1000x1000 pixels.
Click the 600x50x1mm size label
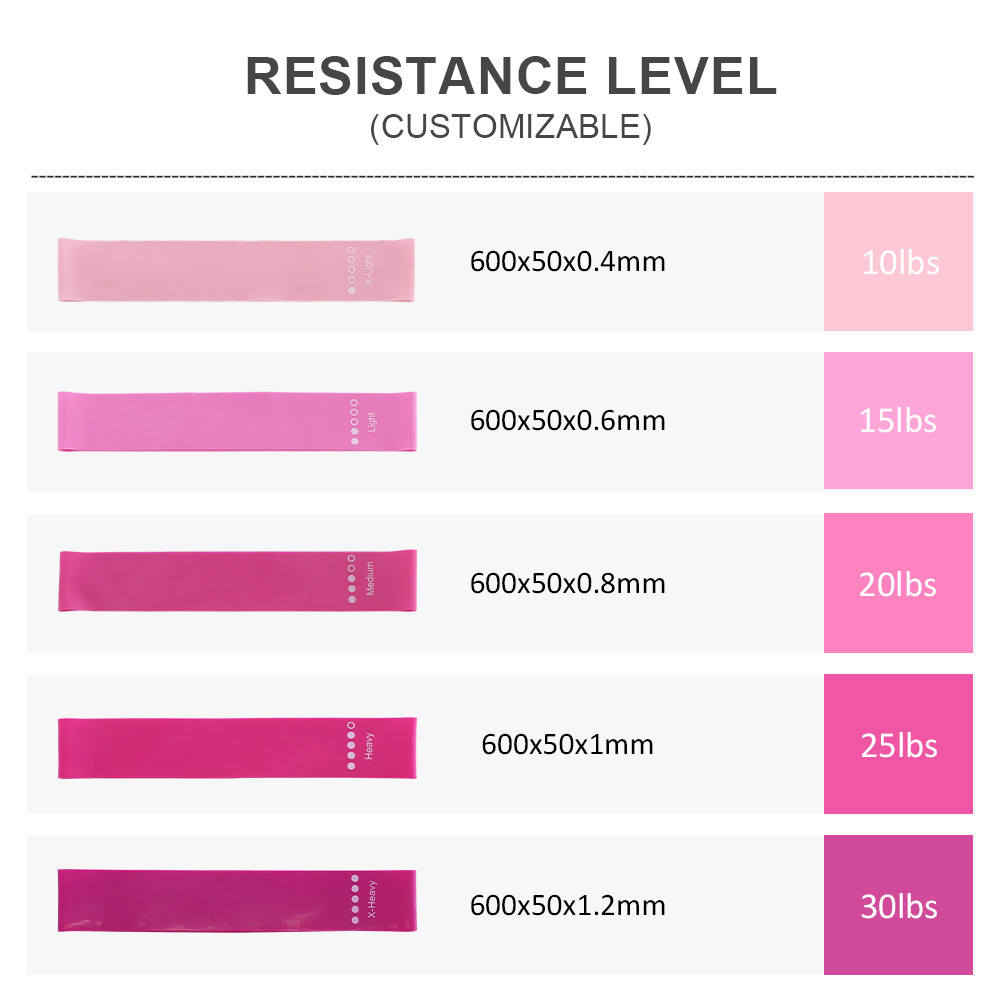coord(568,744)
